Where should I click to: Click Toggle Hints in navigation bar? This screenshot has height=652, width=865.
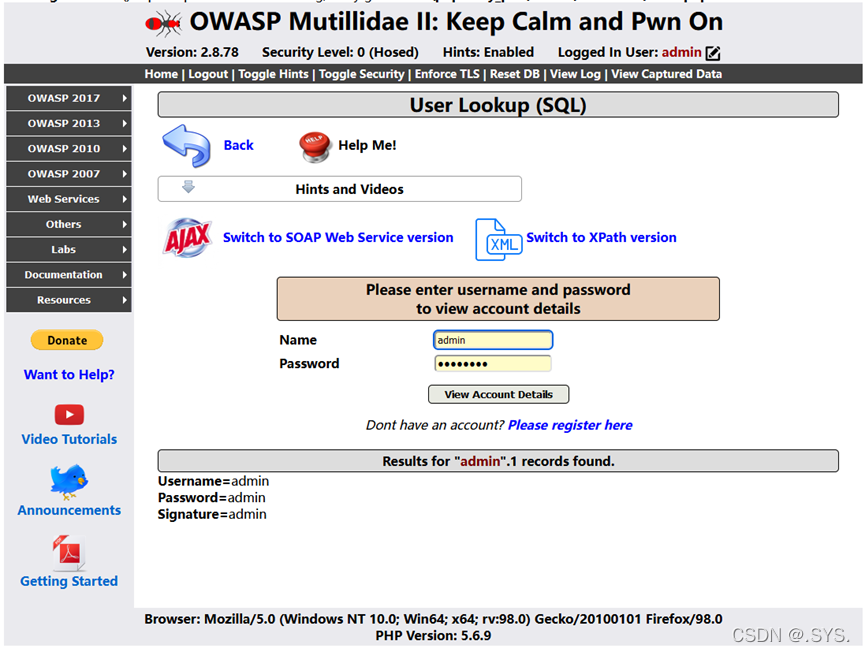[x=273, y=74]
